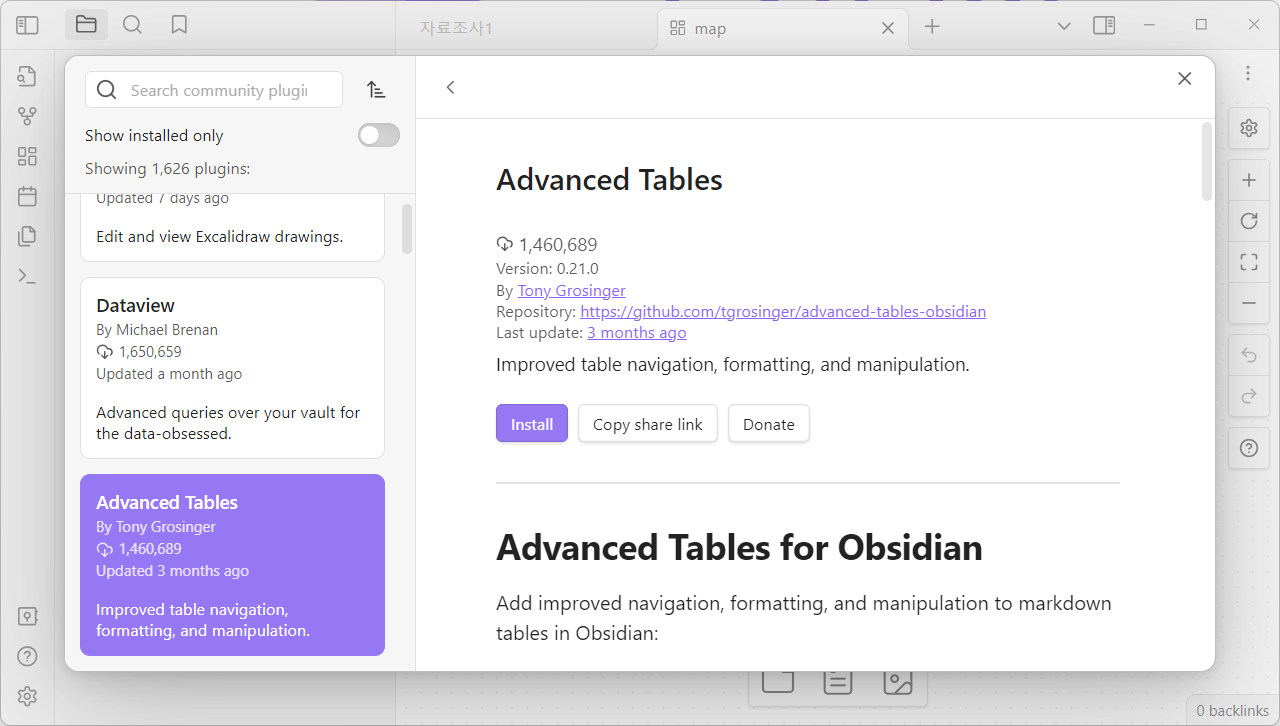The width and height of the screenshot is (1280, 726).
Task: Click the add note card icon on canvas
Action: 777,682
